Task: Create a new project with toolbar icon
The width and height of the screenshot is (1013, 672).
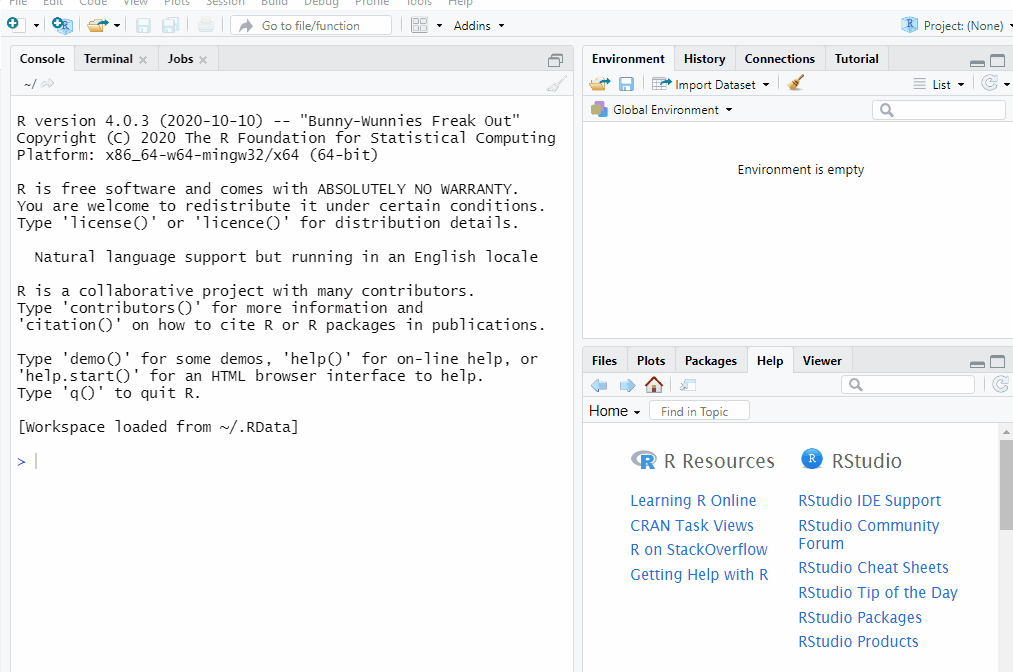Action: coord(62,25)
